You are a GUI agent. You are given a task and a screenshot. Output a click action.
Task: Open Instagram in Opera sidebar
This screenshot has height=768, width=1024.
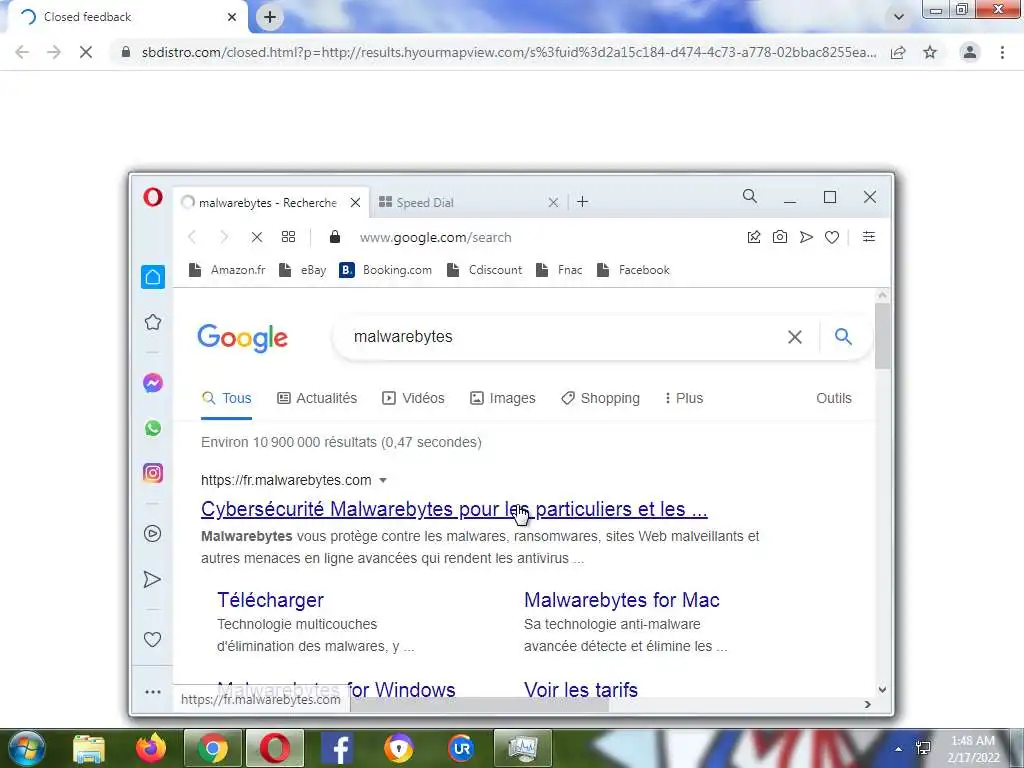[153, 473]
